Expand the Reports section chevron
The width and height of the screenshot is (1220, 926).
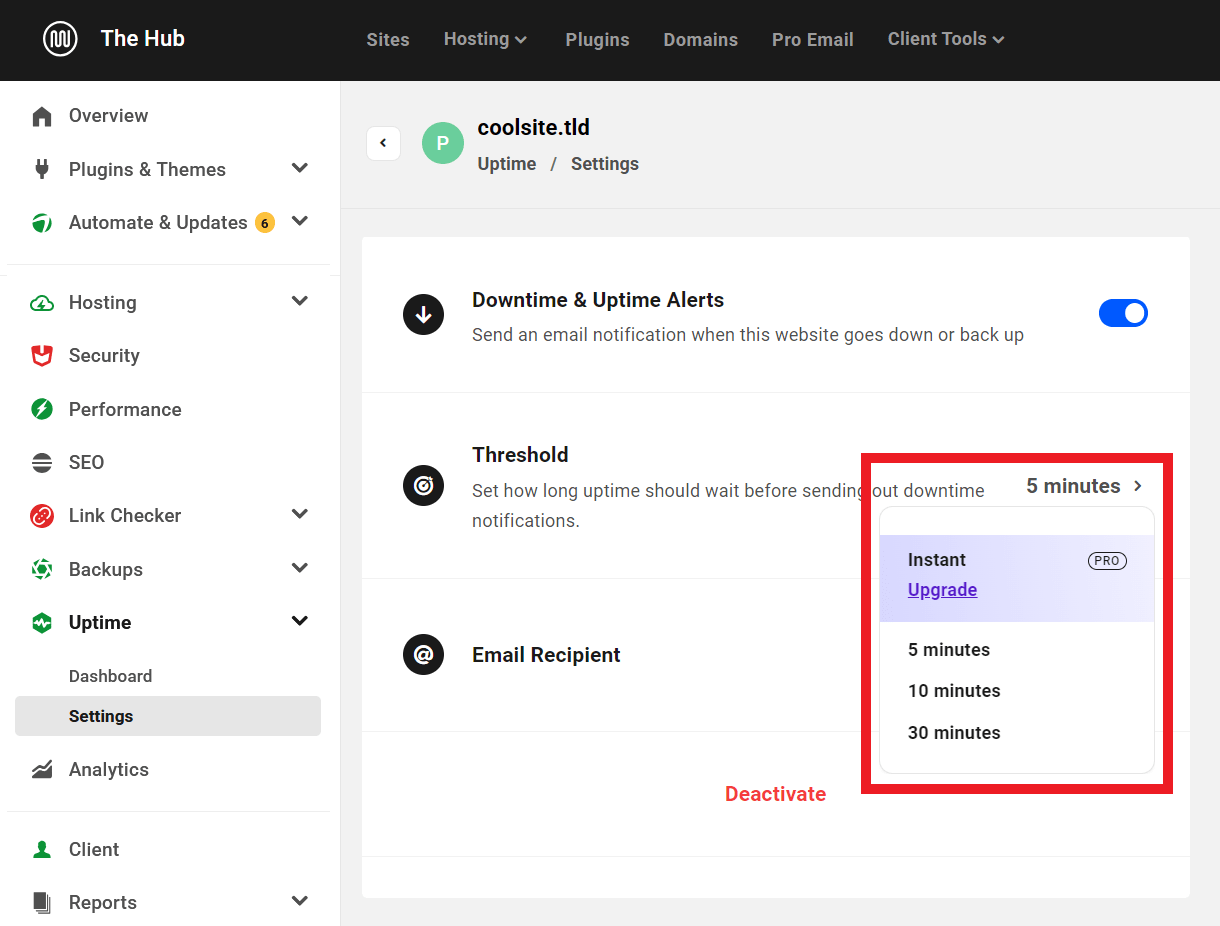click(x=299, y=901)
